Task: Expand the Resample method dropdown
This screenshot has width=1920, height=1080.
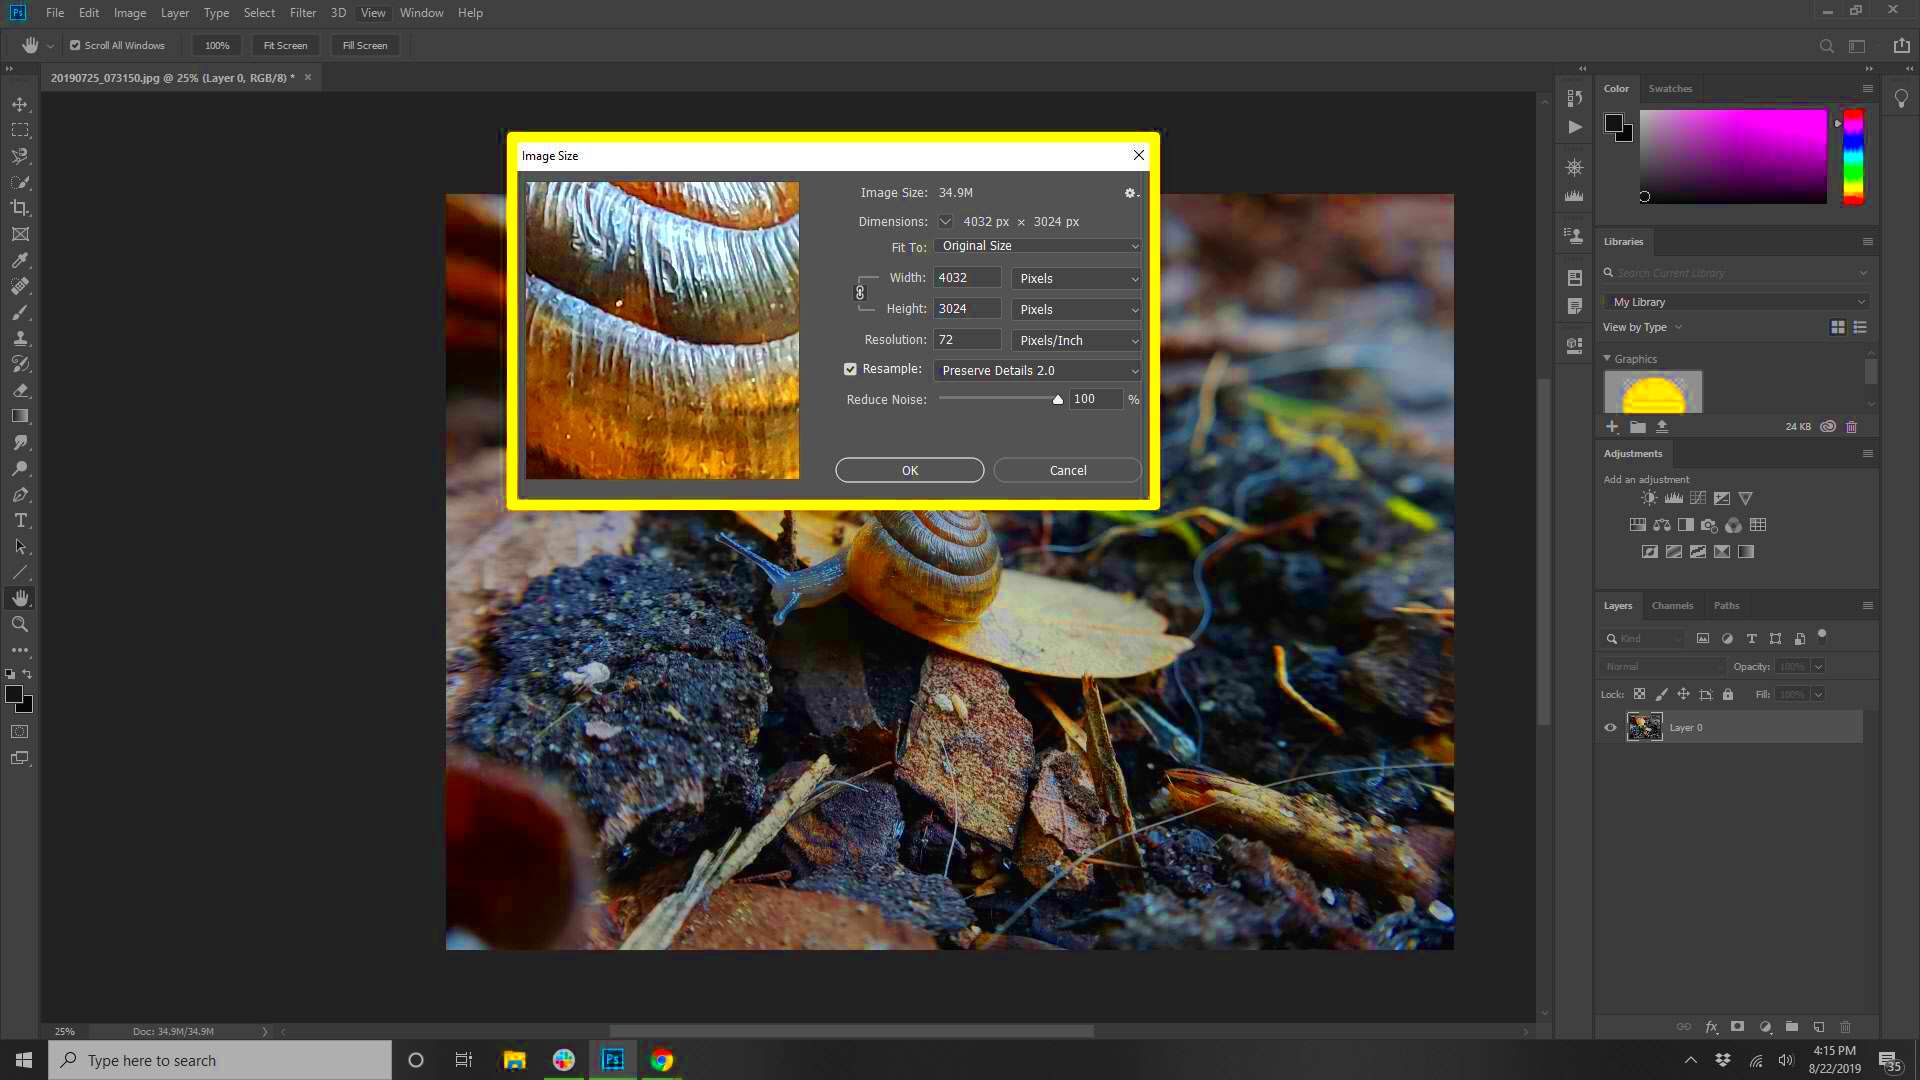Action: [1133, 371]
